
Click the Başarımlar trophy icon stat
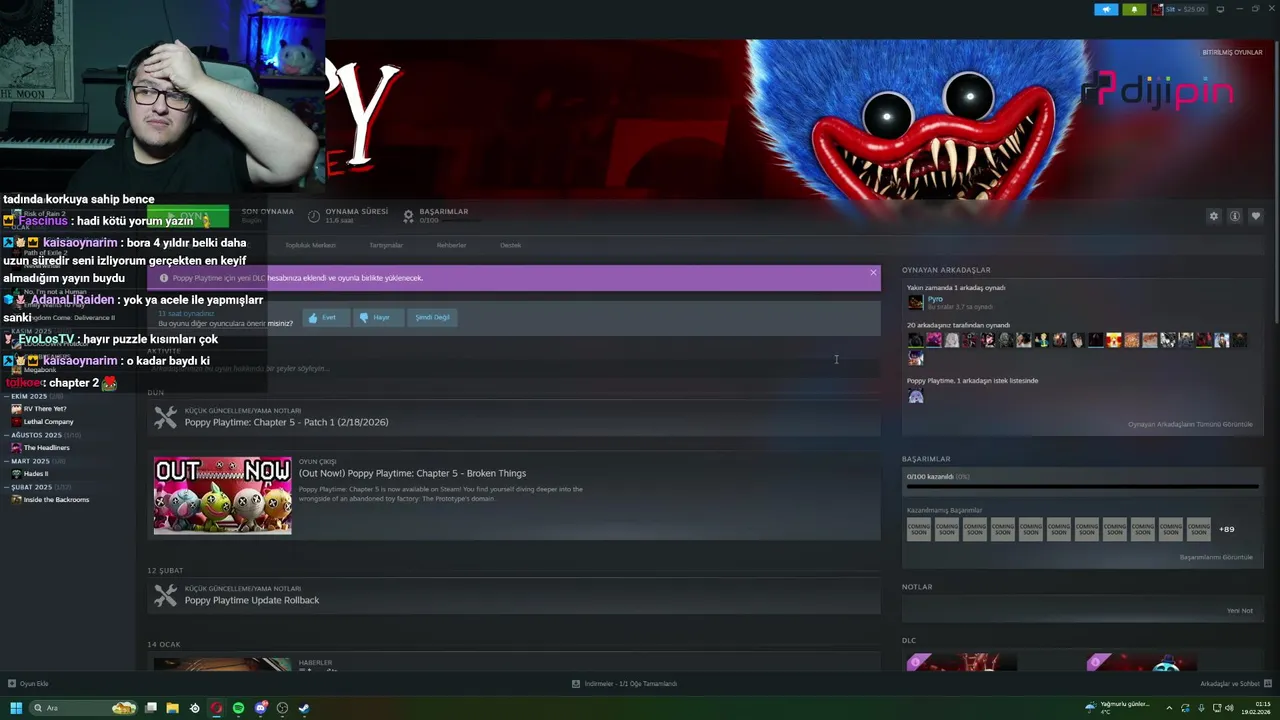(x=408, y=216)
